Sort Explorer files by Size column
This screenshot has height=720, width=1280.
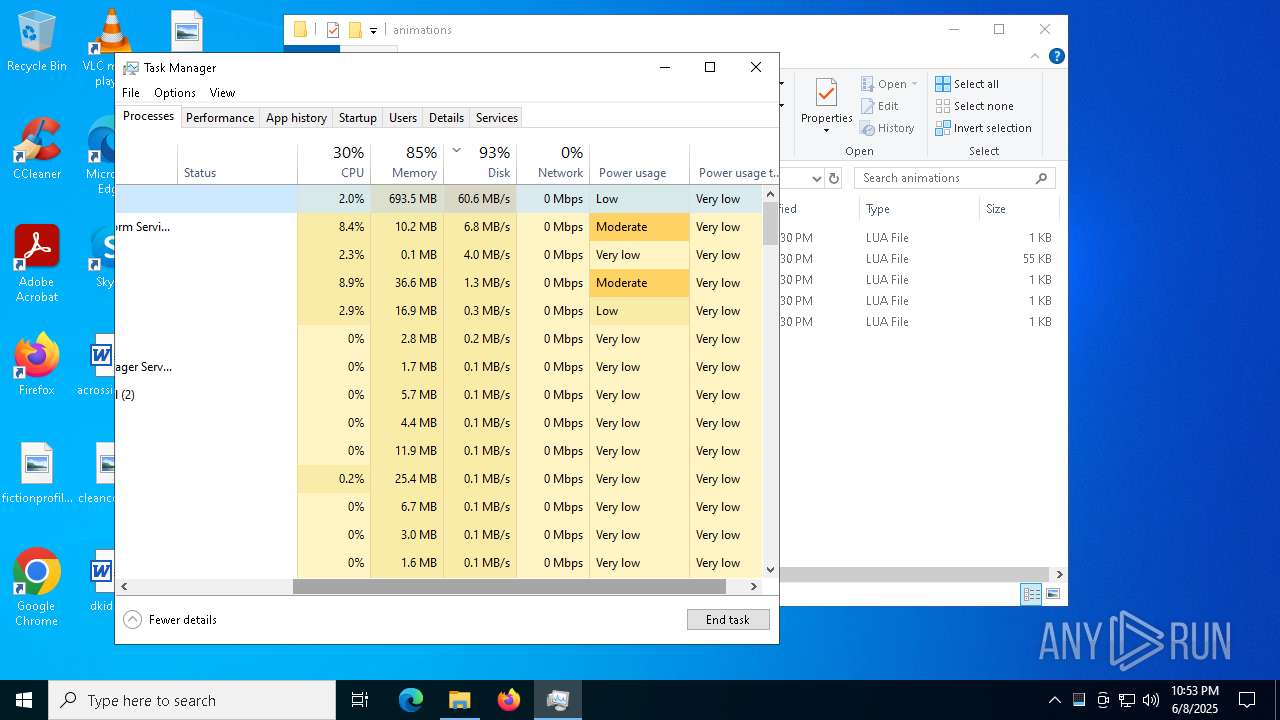(x=1019, y=209)
